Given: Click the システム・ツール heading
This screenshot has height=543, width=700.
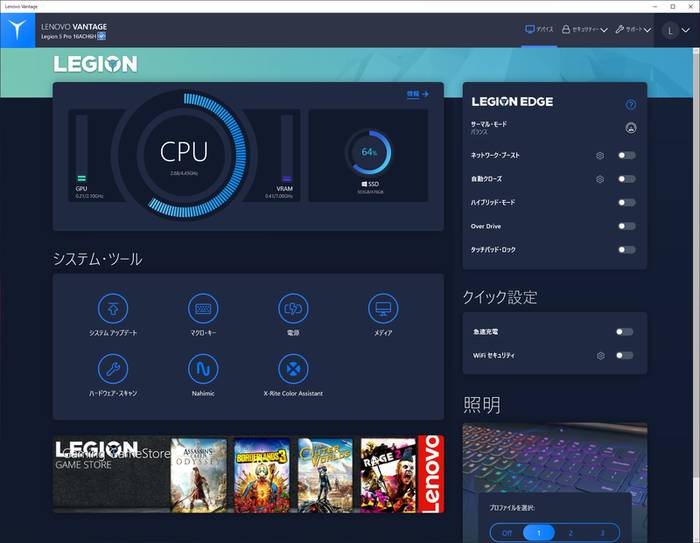Looking at the screenshot, I should click(x=98, y=259).
